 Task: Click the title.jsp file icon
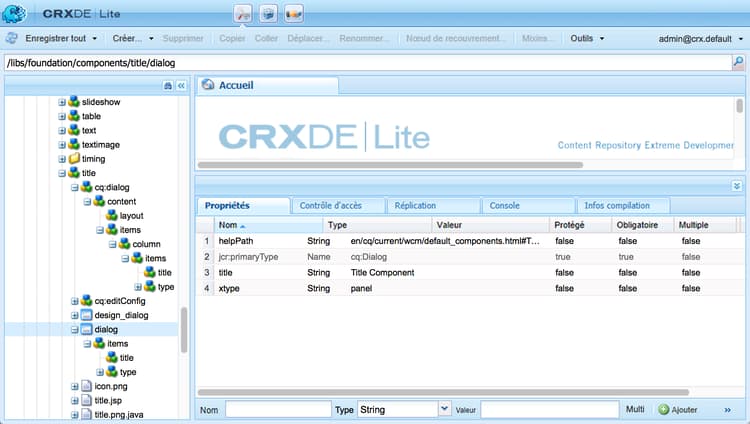click(x=87, y=400)
